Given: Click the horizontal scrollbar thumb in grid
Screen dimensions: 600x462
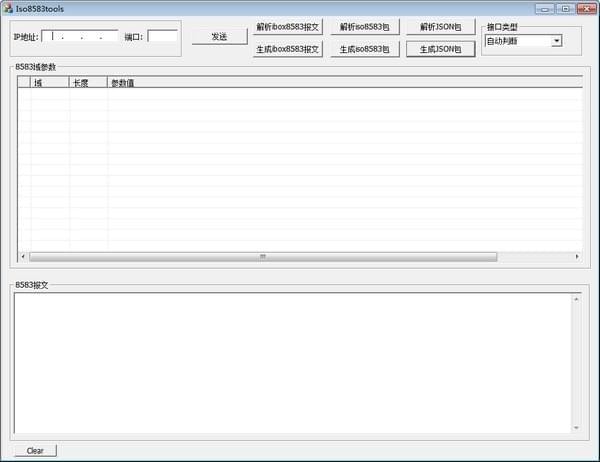Looking at the screenshot, I should coord(263,256).
